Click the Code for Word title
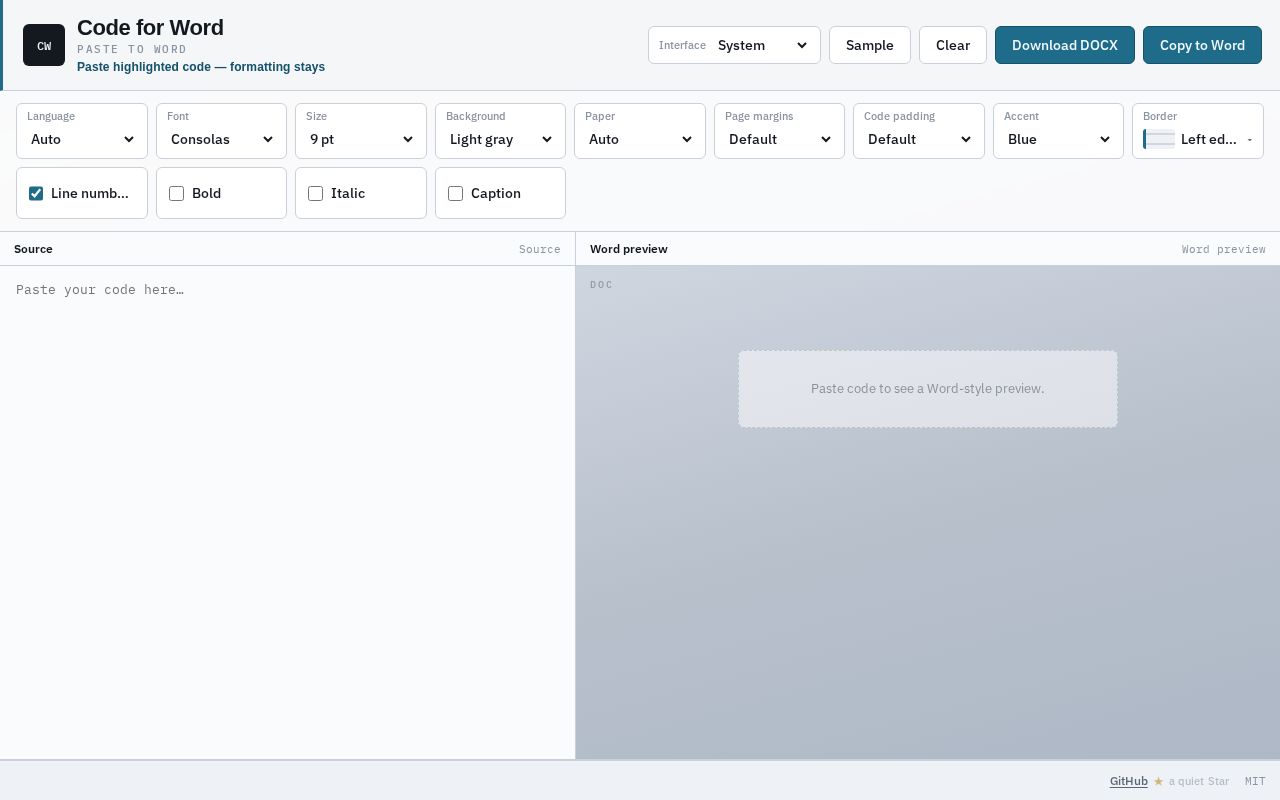Viewport: 1280px width, 800px height. click(150, 28)
